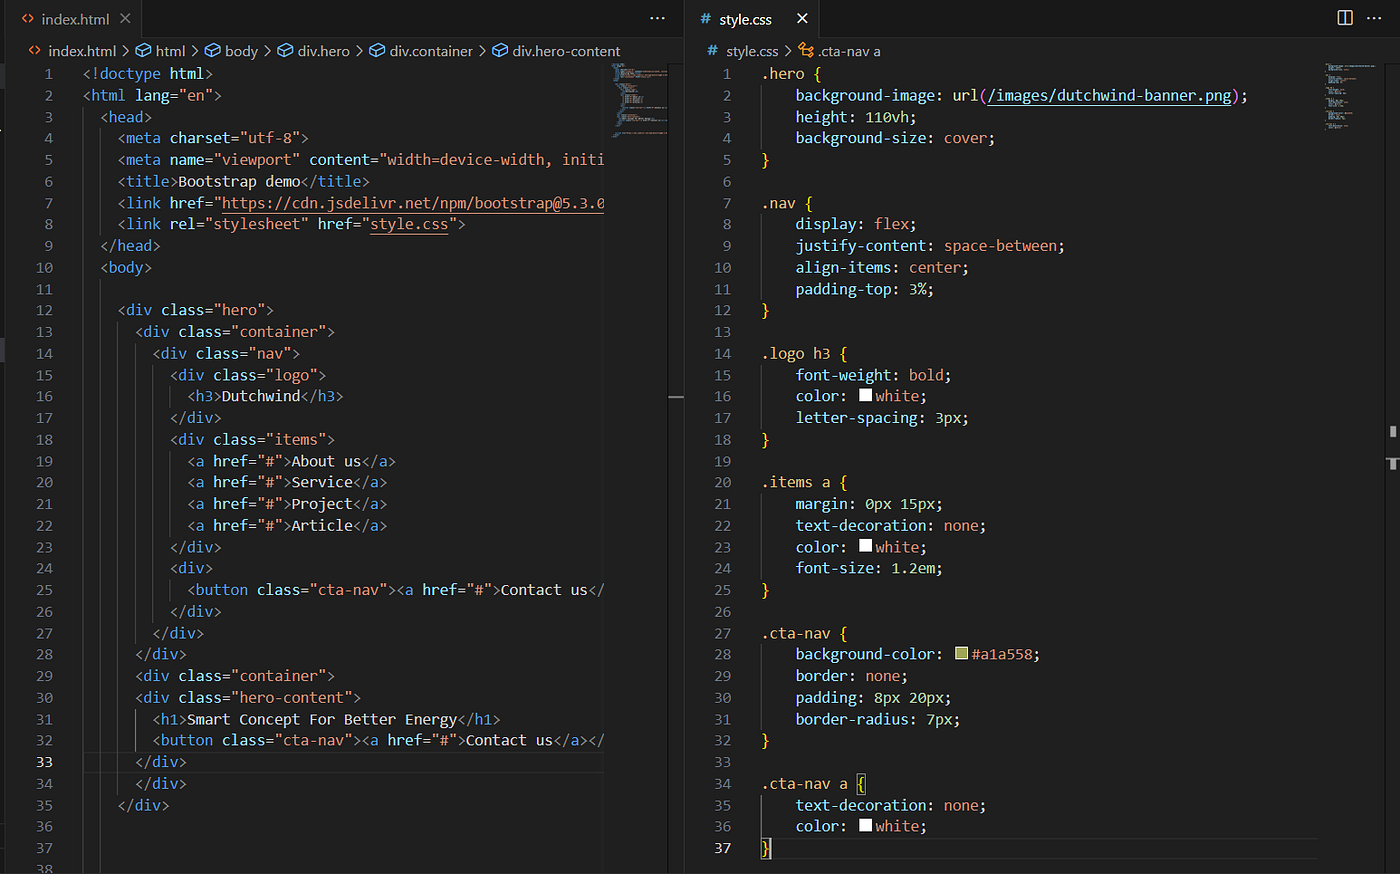Click the underlined style.css link in the href attribute
This screenshot has width=1400, height=874.
coord(411,224)
